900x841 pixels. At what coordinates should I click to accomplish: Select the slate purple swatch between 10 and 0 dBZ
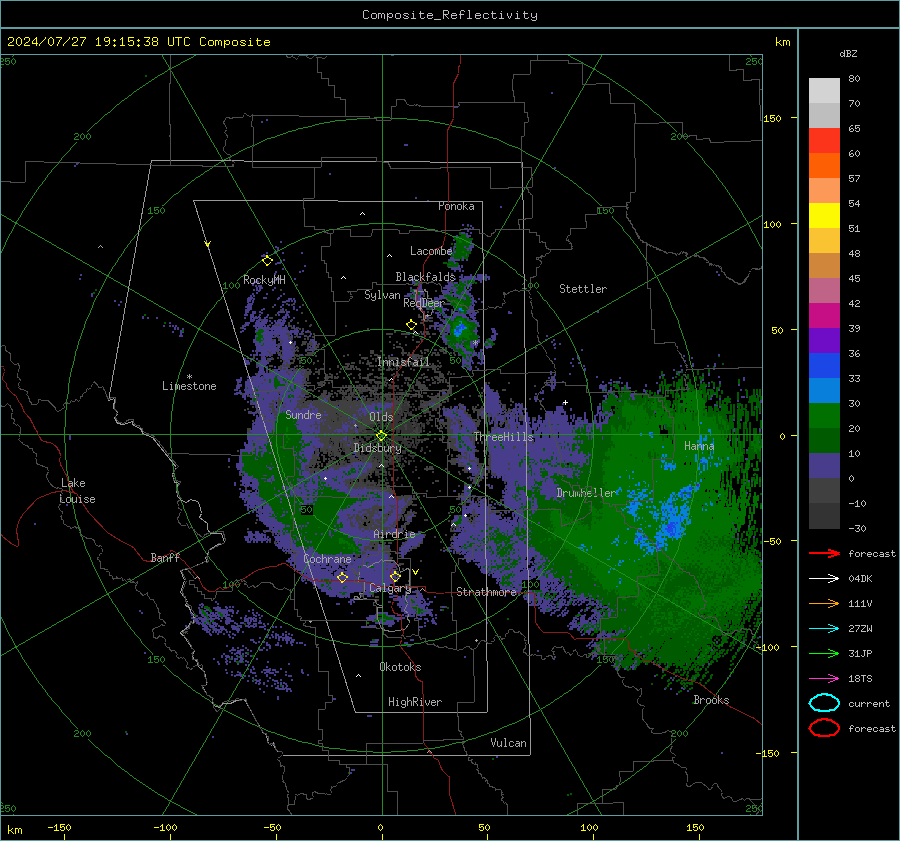point(824,465)
